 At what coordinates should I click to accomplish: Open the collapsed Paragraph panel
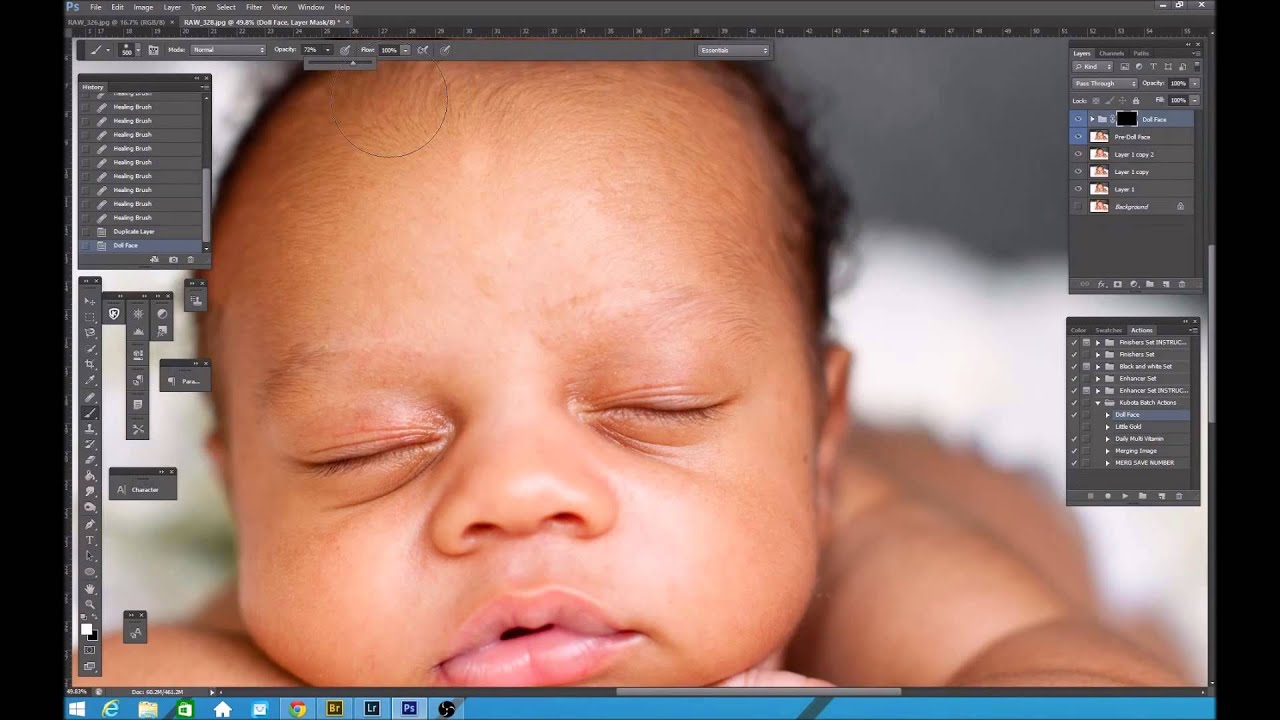click(185, 381)
